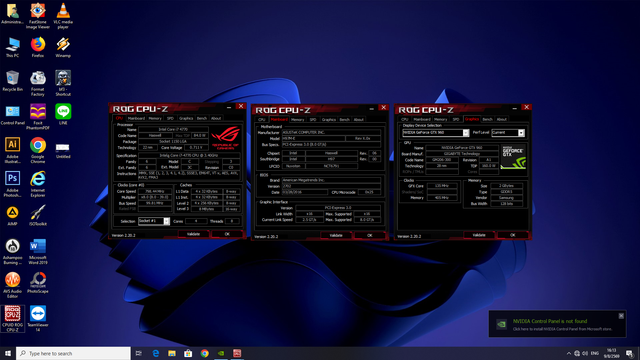The width and height of the screenshot is (640, 360).
Task: Select the Untitled desktop file icon
Action: (x=63, y=149)
